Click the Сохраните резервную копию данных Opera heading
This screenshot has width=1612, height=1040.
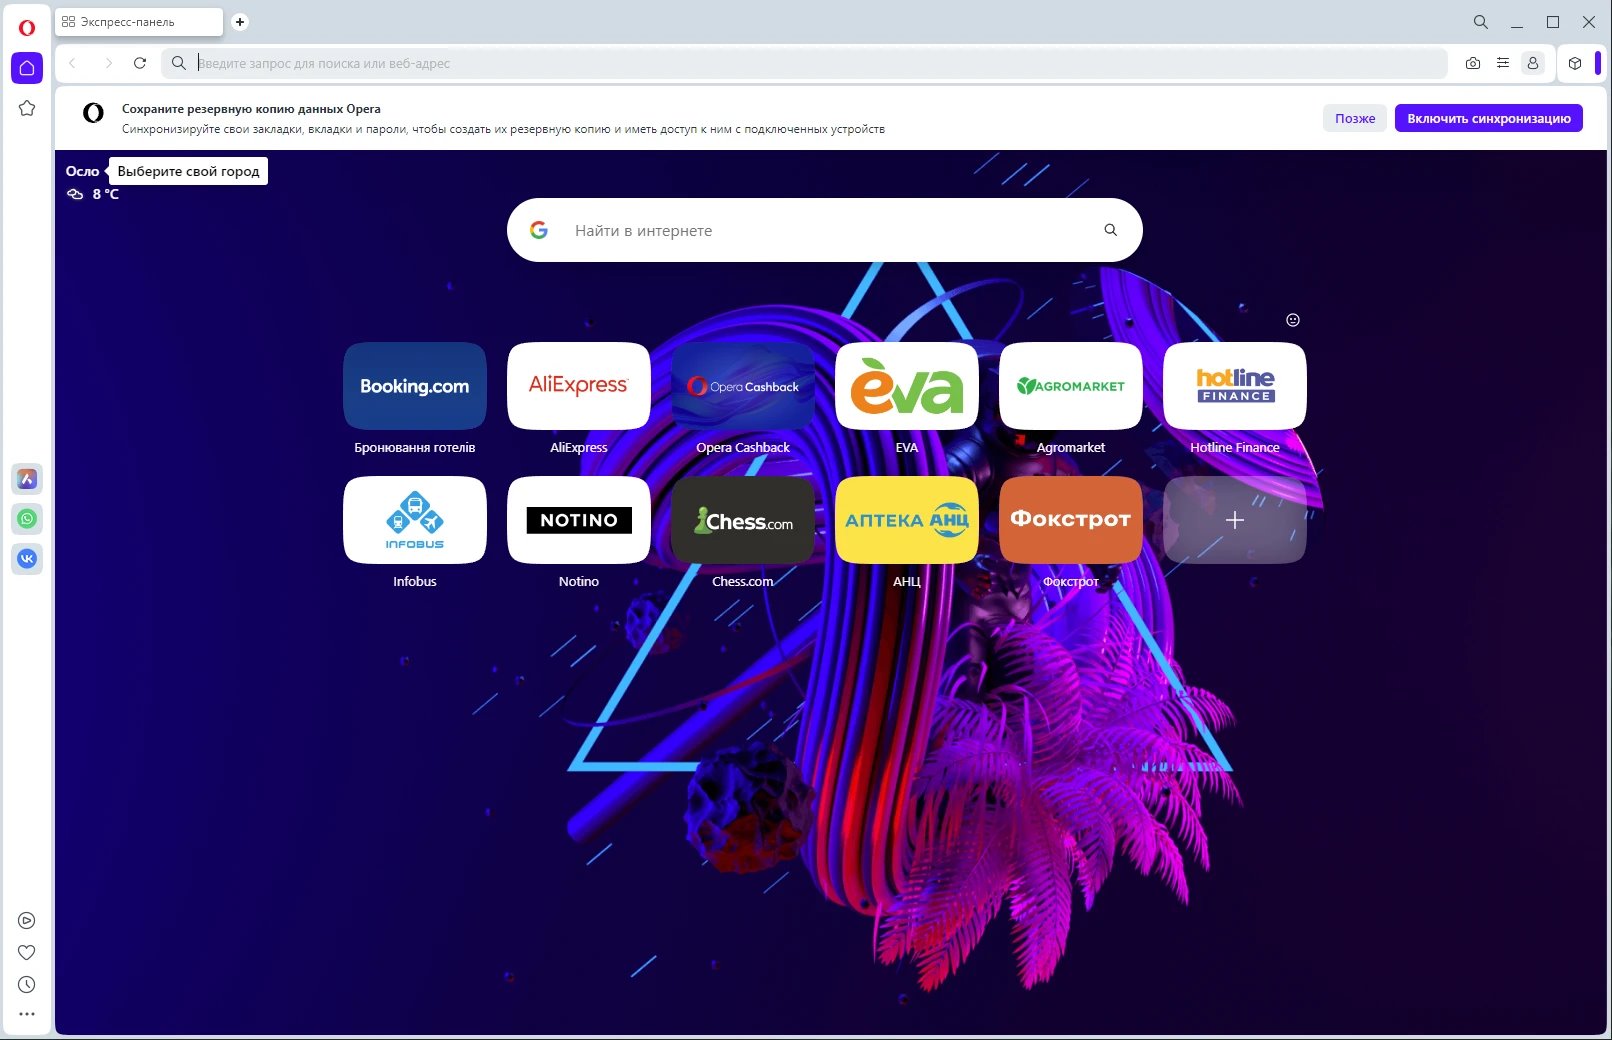coord(251,109)
